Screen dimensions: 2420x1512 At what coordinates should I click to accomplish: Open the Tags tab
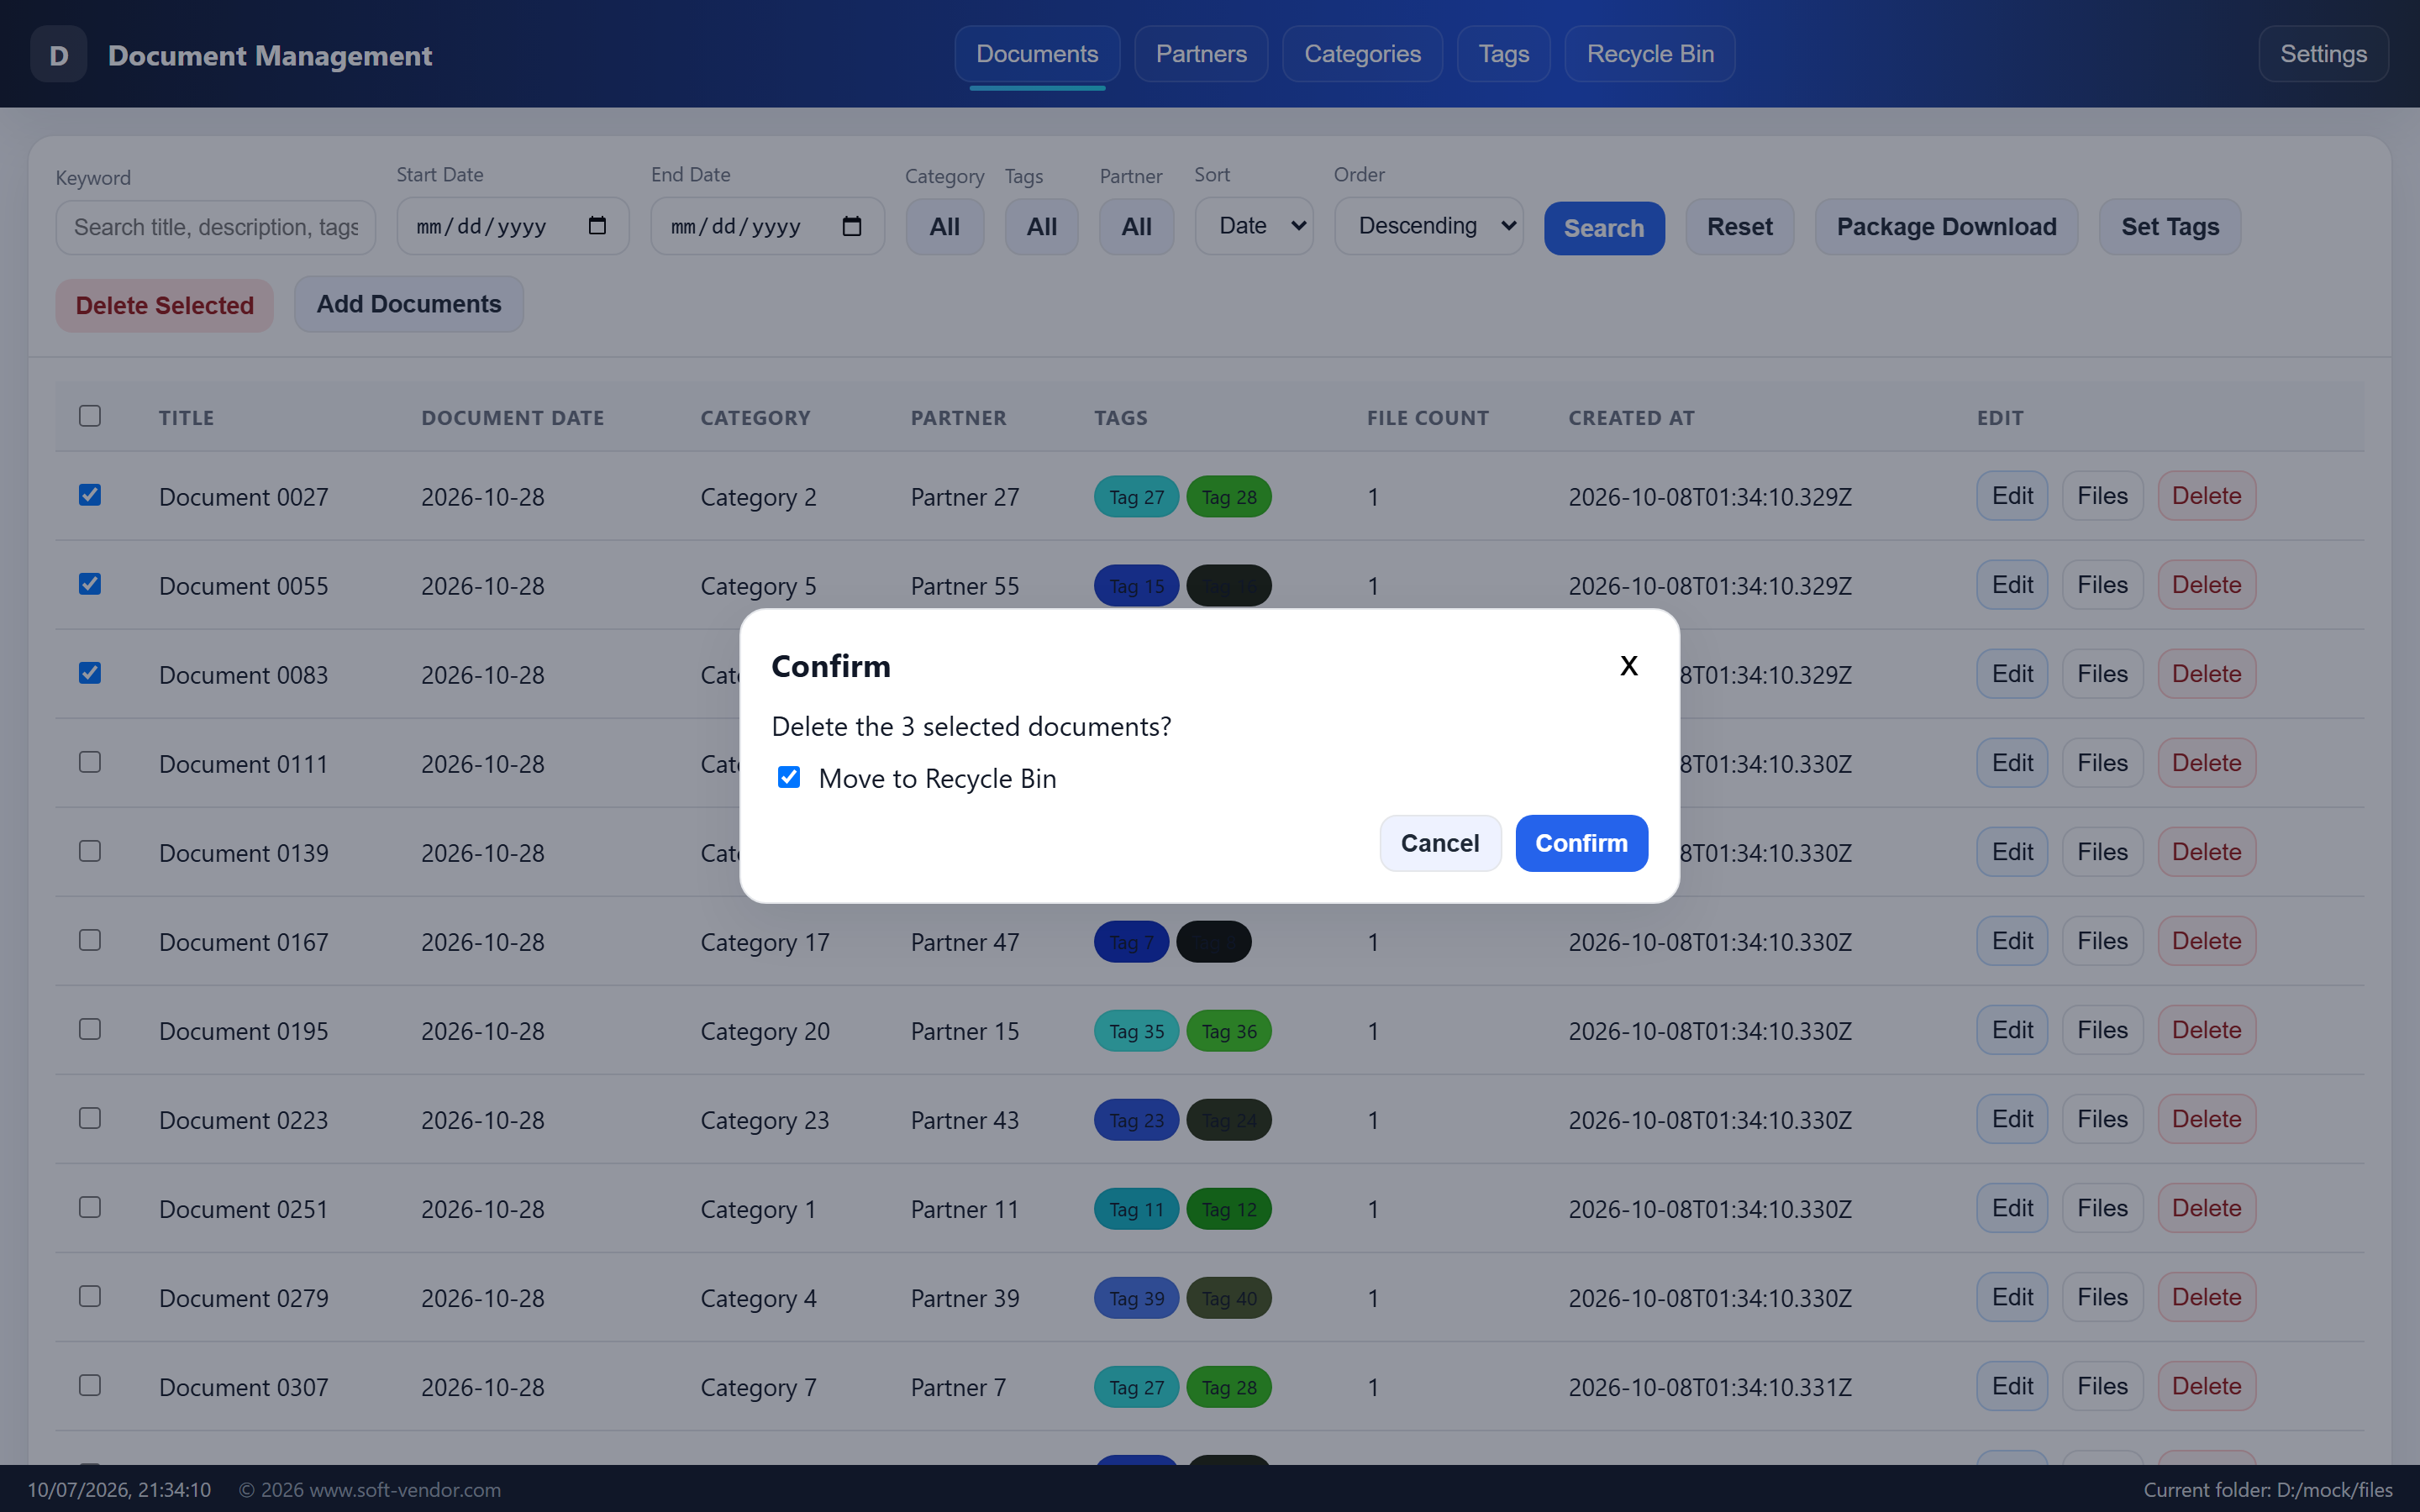click(1504, 54)
